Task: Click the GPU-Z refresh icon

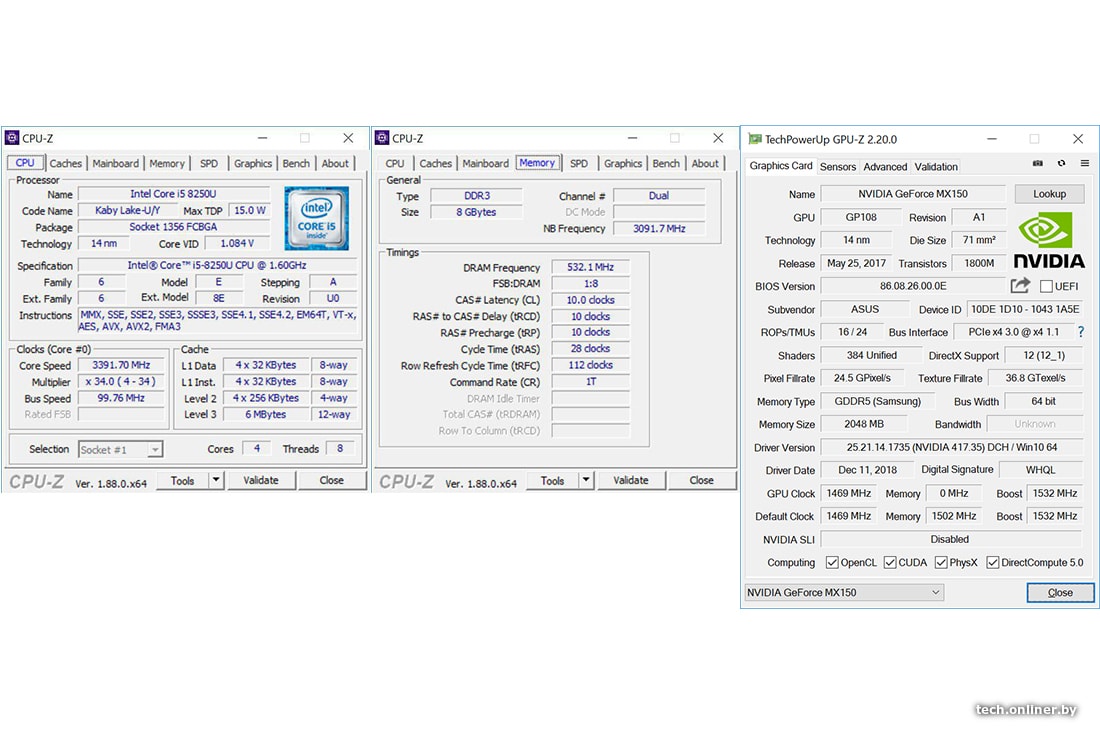Action: coord(1061,164)
